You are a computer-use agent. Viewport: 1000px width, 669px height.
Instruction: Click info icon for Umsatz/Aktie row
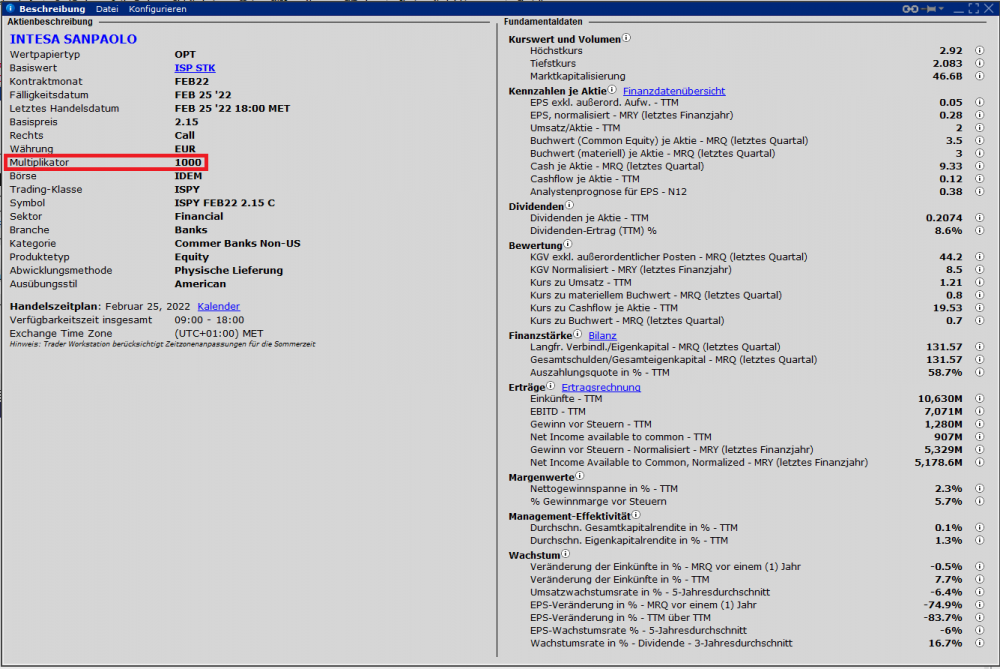tap(980, 128)
